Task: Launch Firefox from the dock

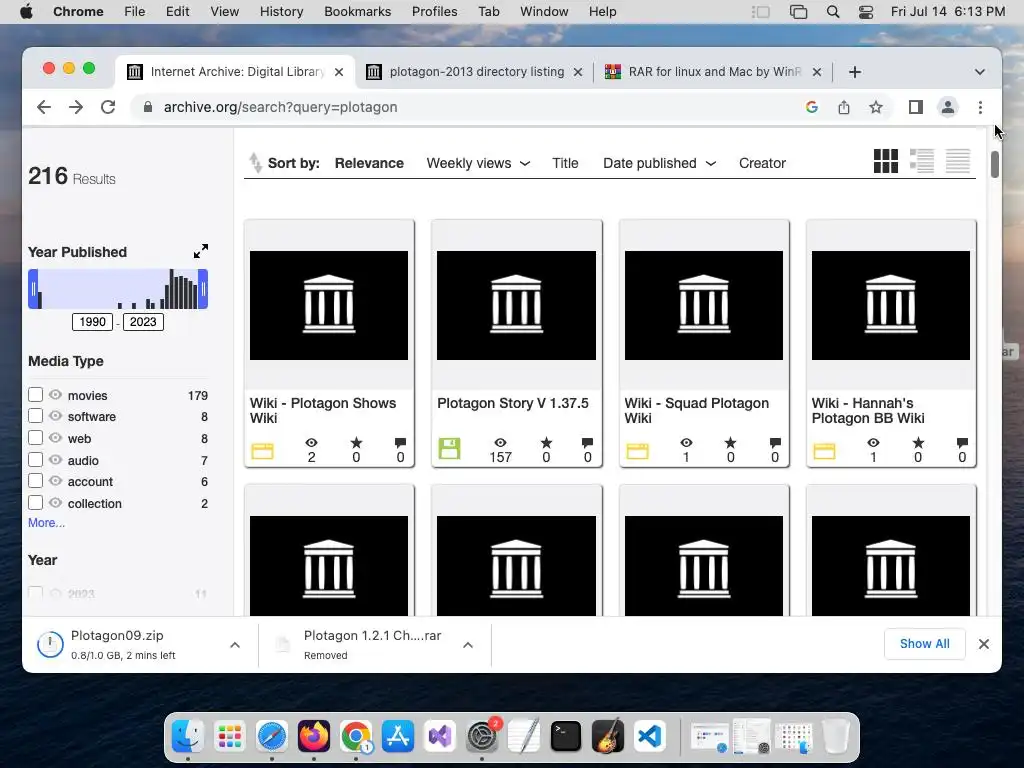Action: 314,737
